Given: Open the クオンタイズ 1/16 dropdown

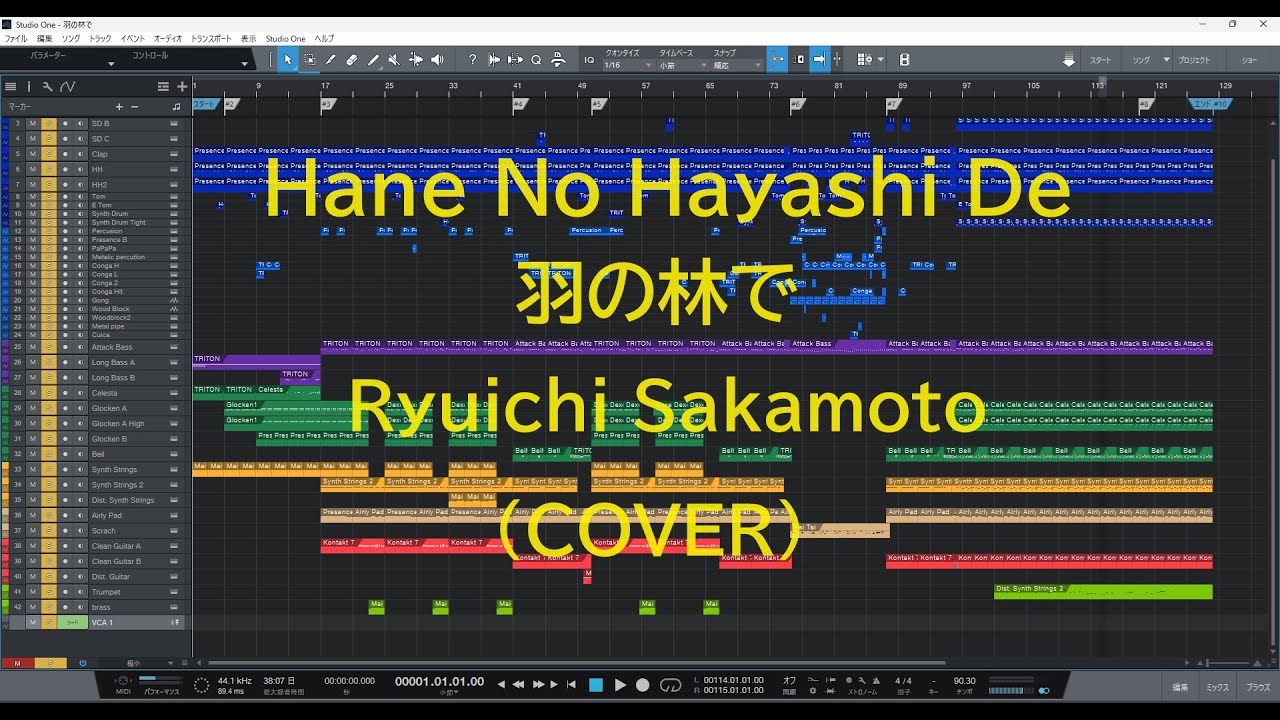Looking at the screenshot, I should pyautogui.click(x=626, y=65).
